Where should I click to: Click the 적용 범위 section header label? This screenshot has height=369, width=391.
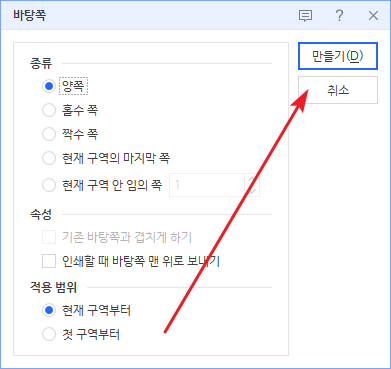tap(53, 287)
